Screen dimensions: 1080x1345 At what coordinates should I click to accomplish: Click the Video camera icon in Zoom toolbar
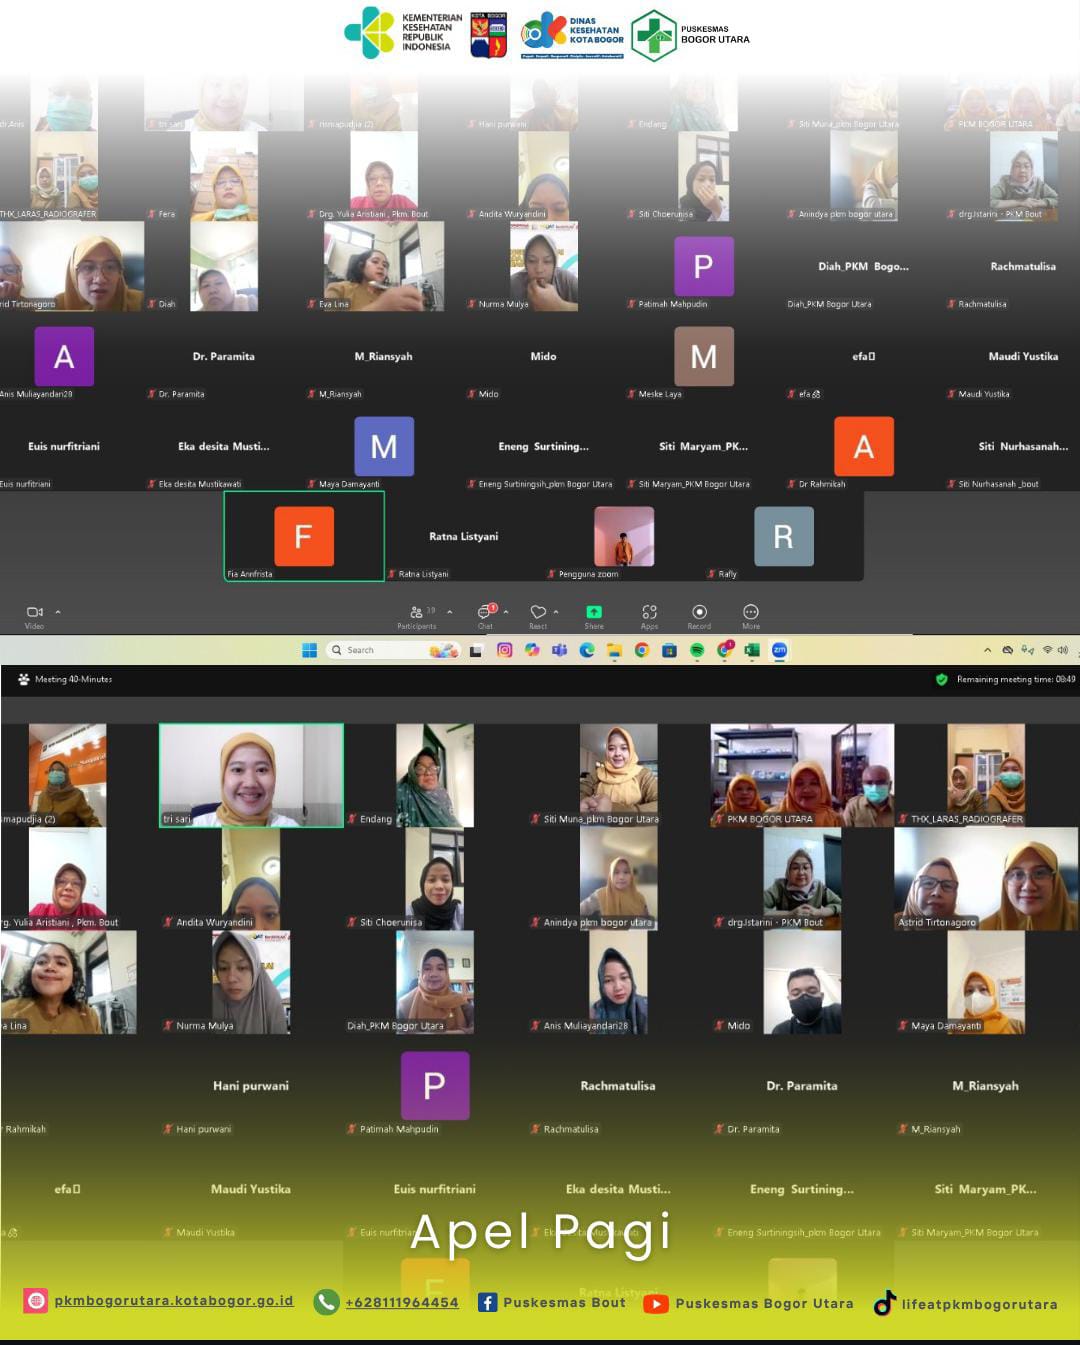(34, 612)
